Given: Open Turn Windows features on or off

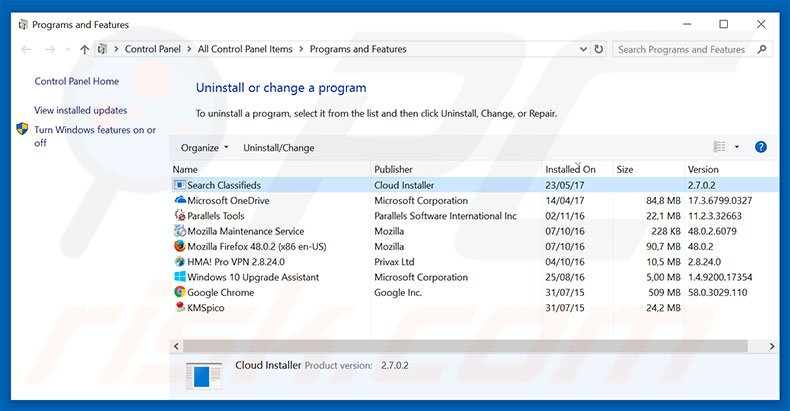Looking at the screenshot, I should [x=95, y=136].
